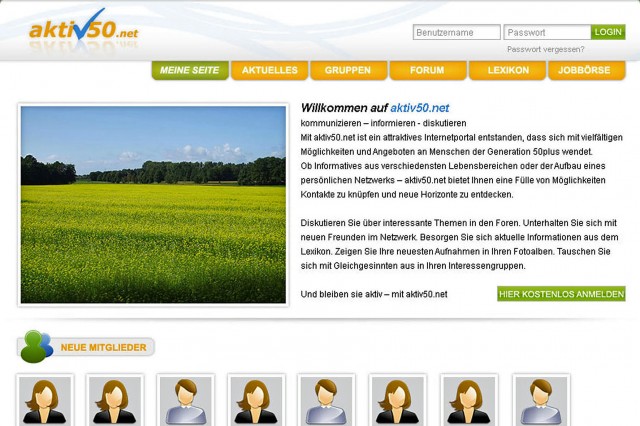Click the yellow field landscape photo
640x426 pixels.
pos(153,204)
